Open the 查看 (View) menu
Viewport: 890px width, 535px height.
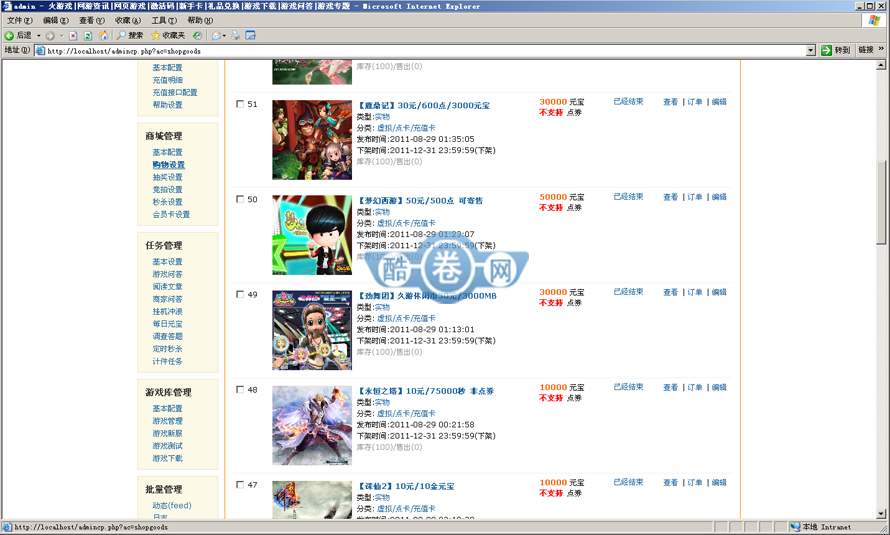(x=91, y=20)
